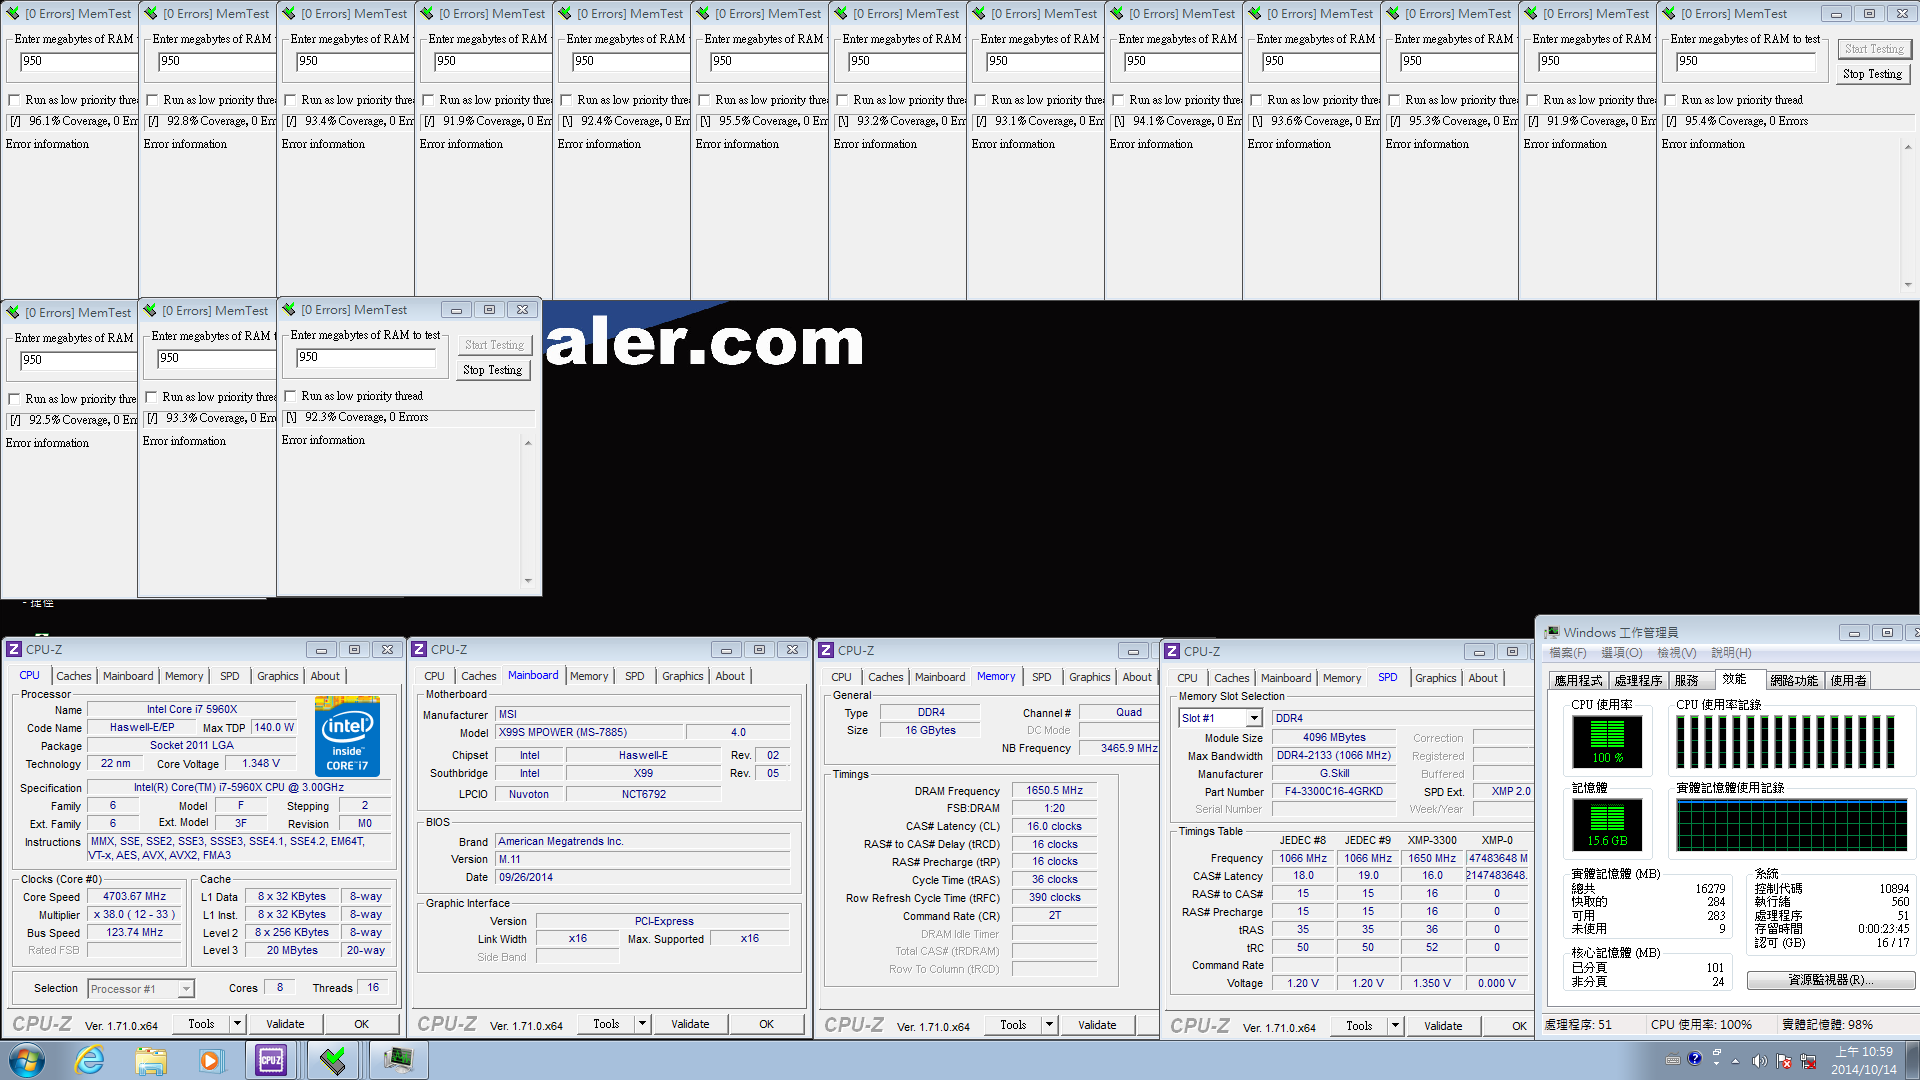Click Validate in CPU-Z Memory window

1097,1025
